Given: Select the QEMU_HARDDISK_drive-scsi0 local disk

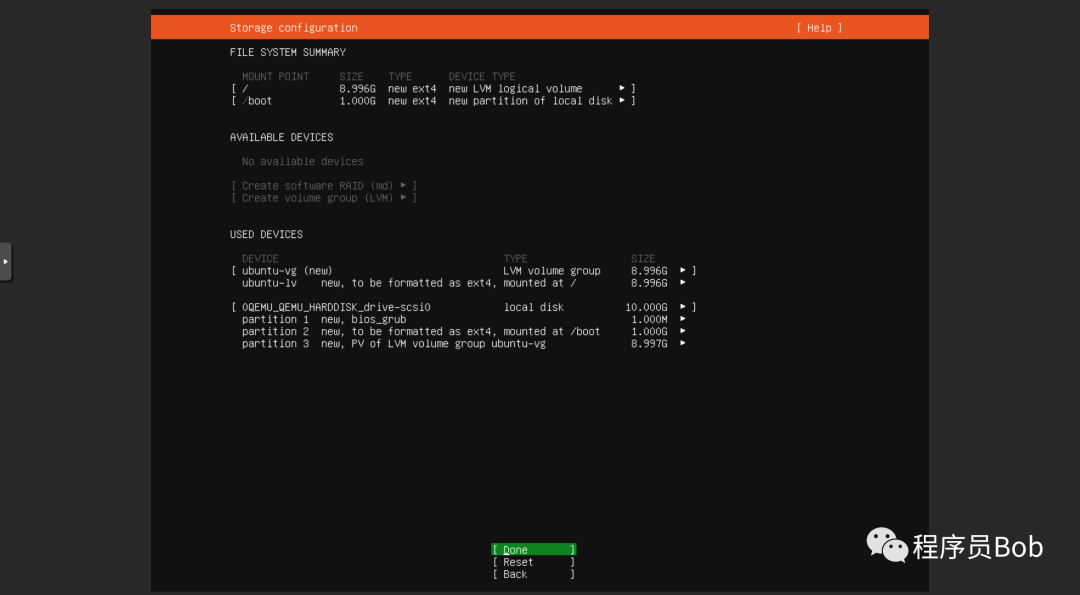Looking at the screenshot, I should [464, 307].
